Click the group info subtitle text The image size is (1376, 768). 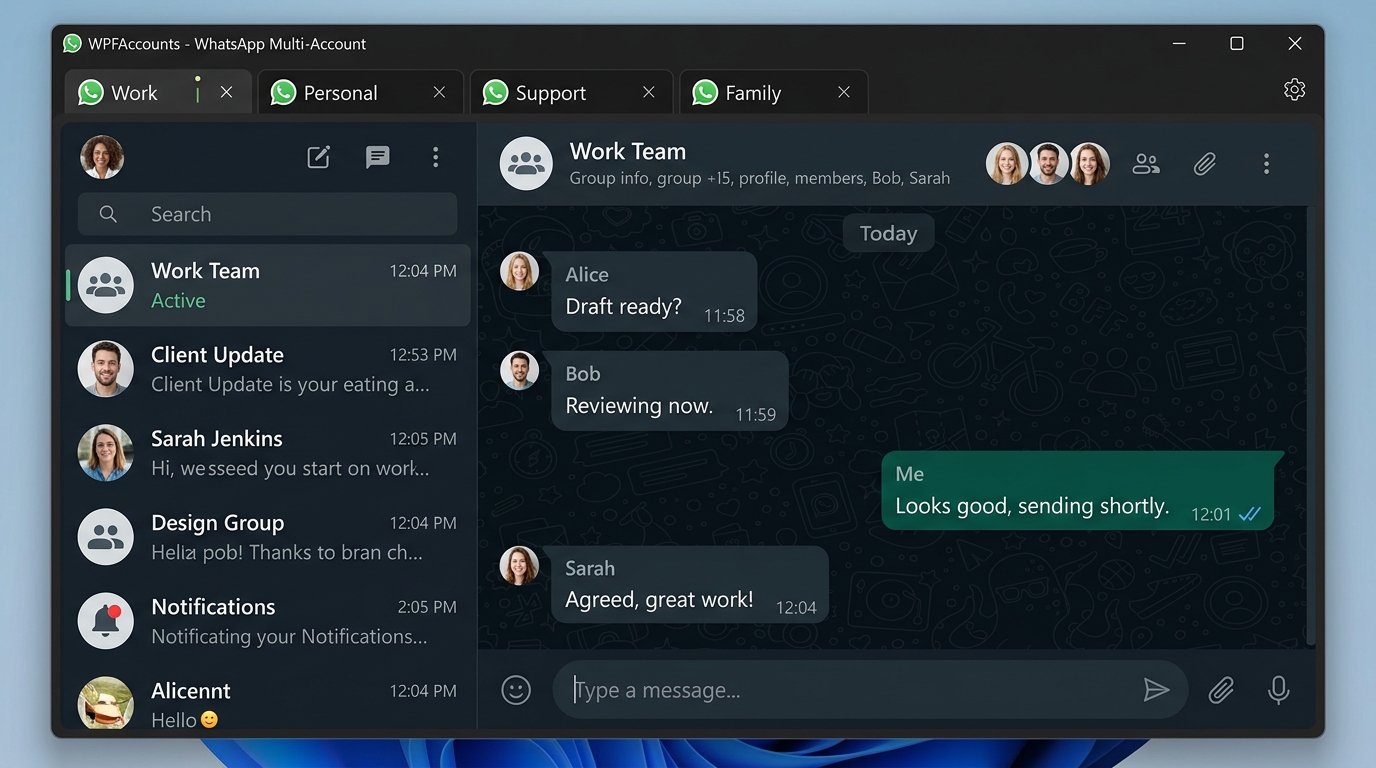[760, 178]
